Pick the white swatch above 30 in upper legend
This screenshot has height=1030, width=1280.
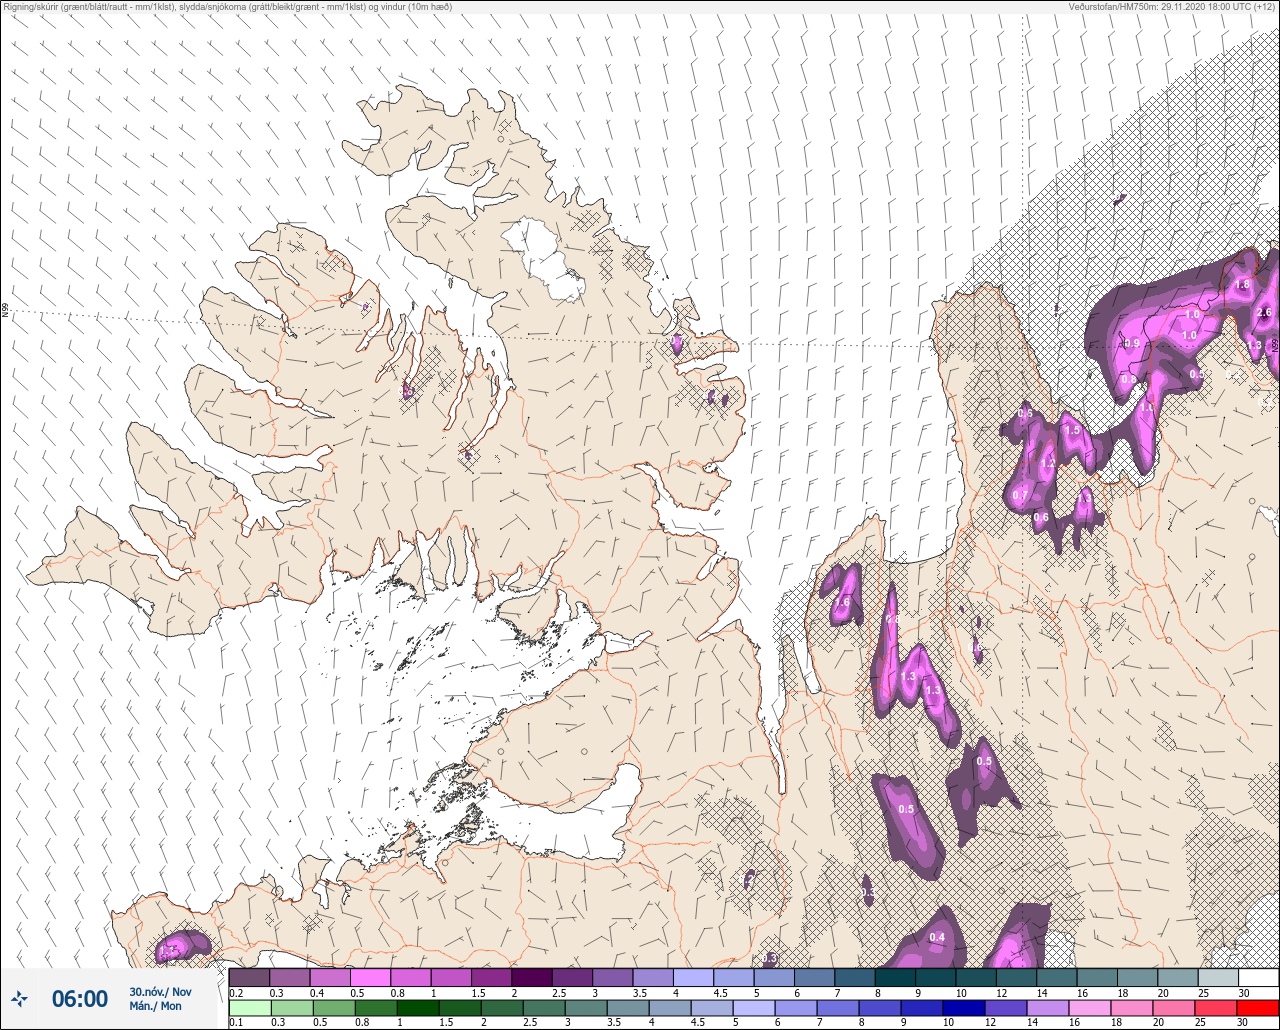pos(1258,977)
